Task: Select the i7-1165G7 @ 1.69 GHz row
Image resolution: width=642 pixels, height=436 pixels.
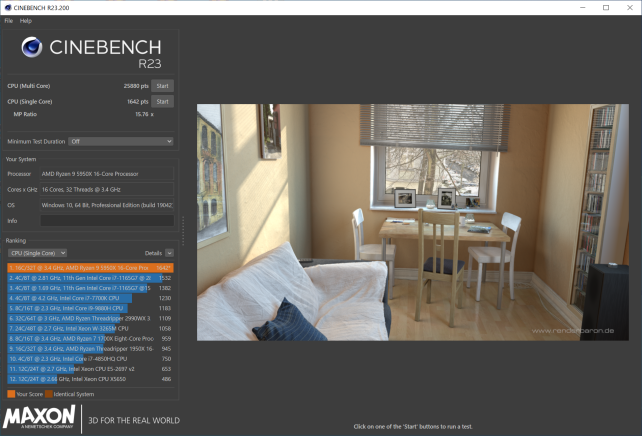Action: point(90,288)
